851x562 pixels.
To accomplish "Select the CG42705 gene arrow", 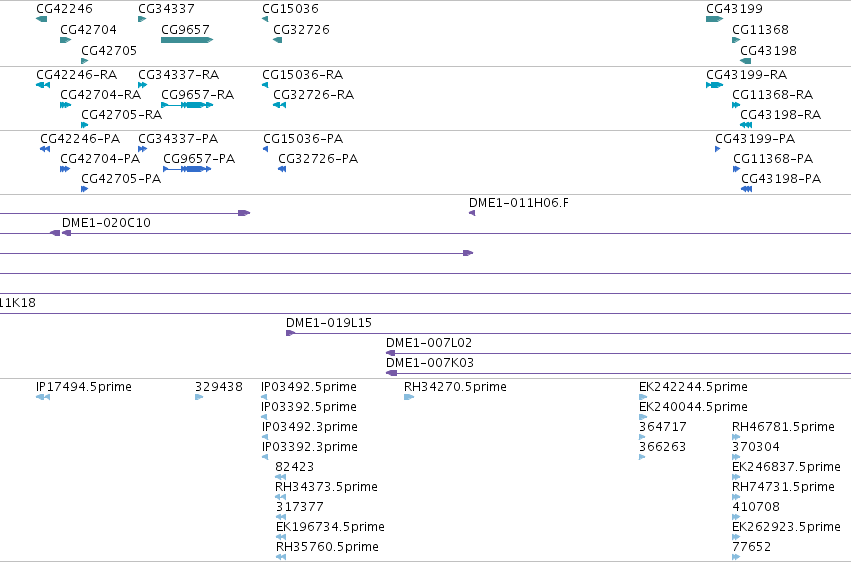I will [x=85, y=61].
